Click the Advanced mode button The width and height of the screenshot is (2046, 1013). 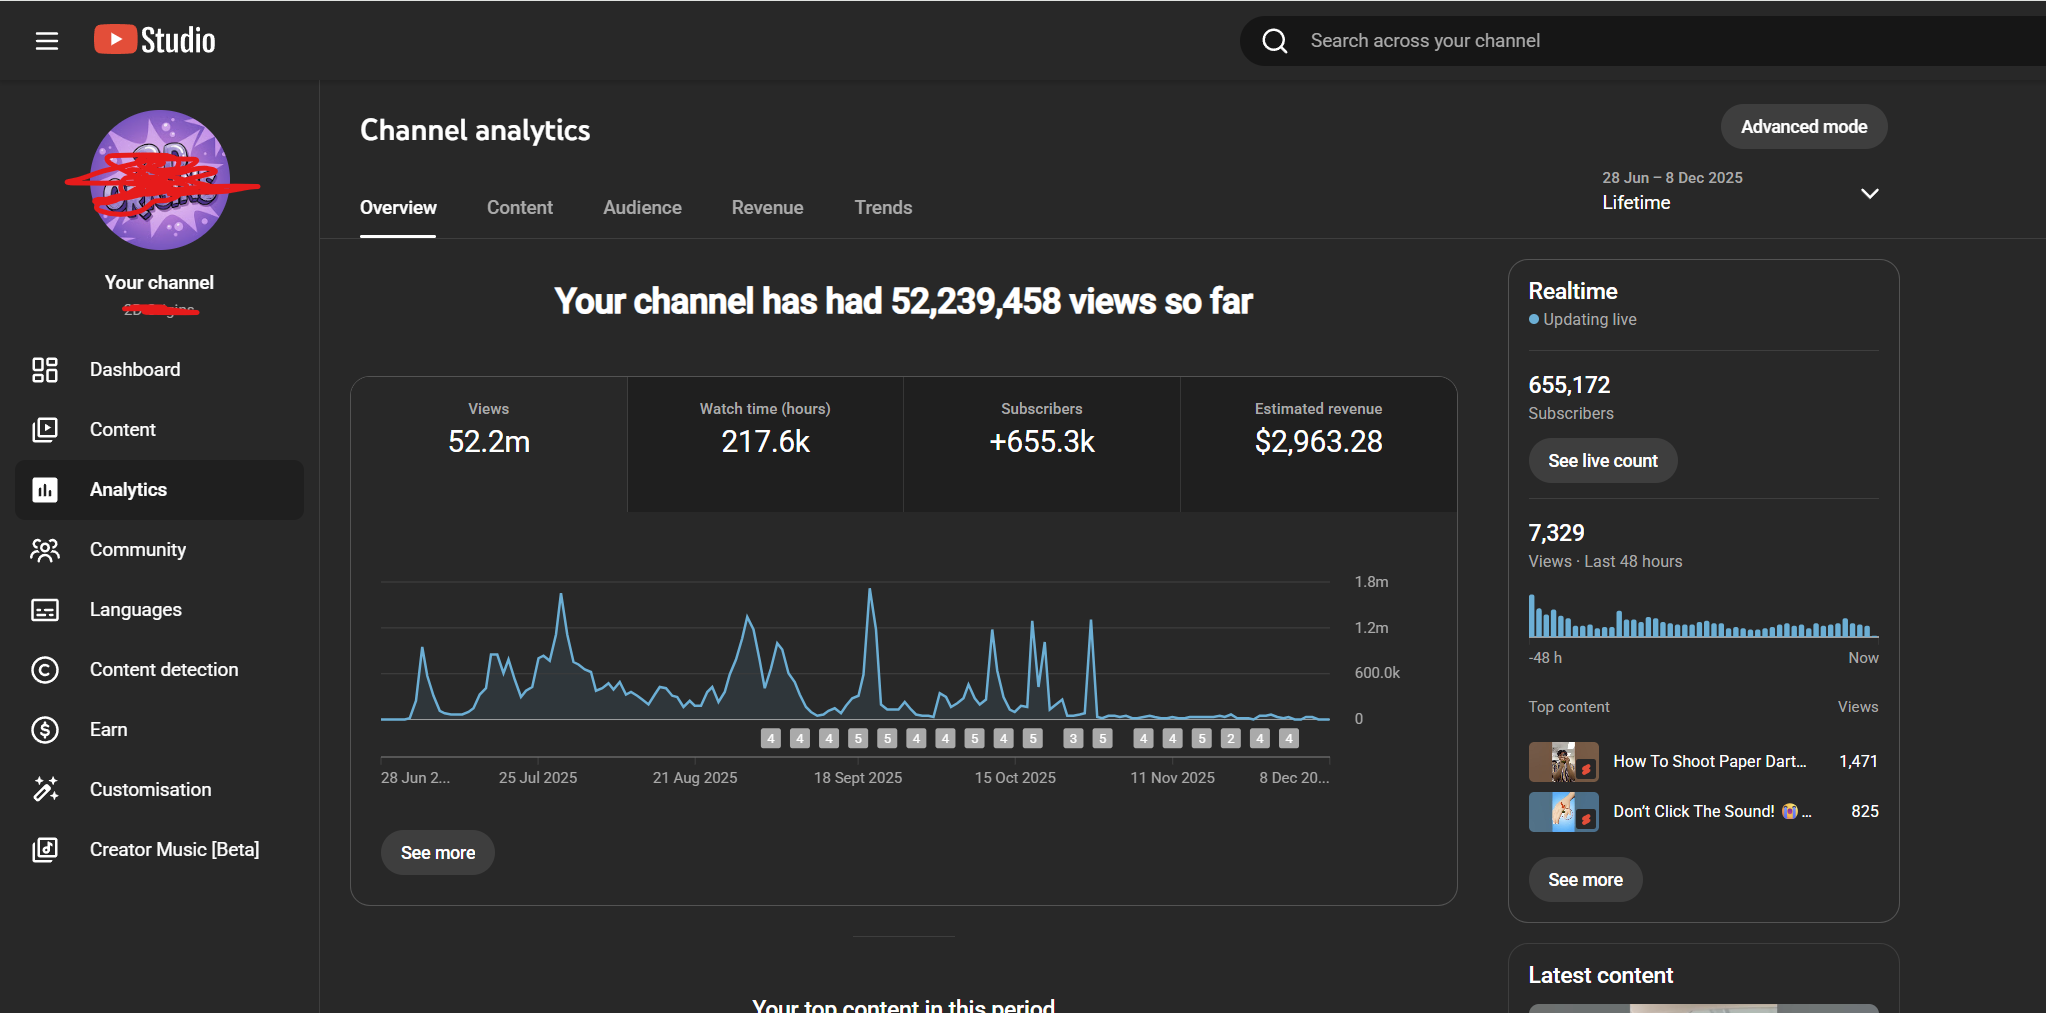point(1803,127)
